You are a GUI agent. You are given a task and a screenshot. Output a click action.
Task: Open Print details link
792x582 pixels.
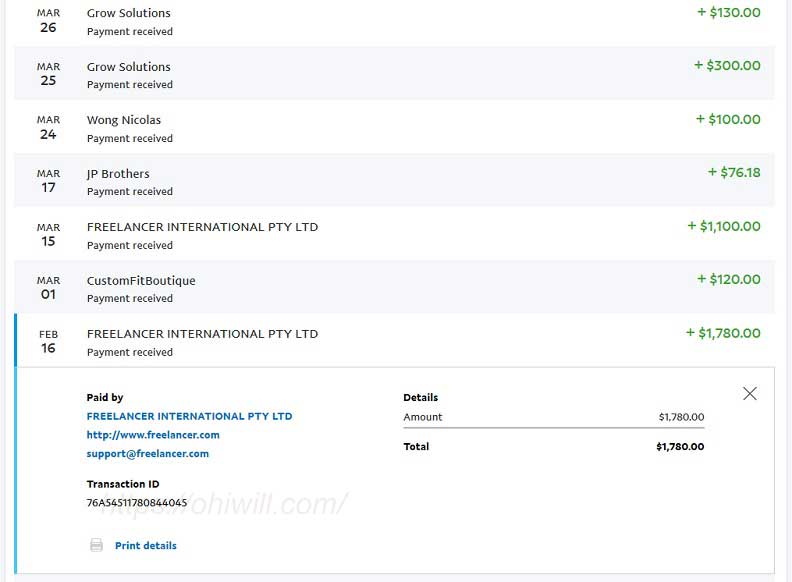(x=145, y=546)
